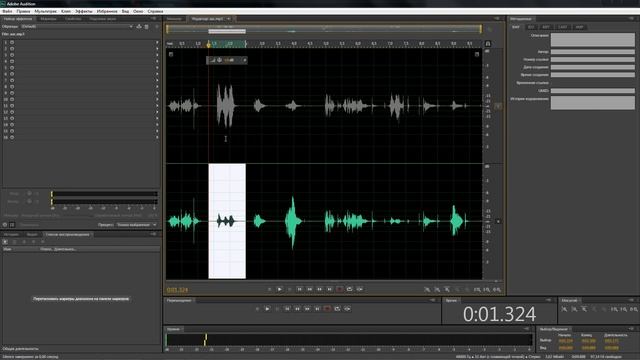Stop playback in the editor transport bar
The width and height of the screenshot is (640, 360).
(x=269, y=289)
